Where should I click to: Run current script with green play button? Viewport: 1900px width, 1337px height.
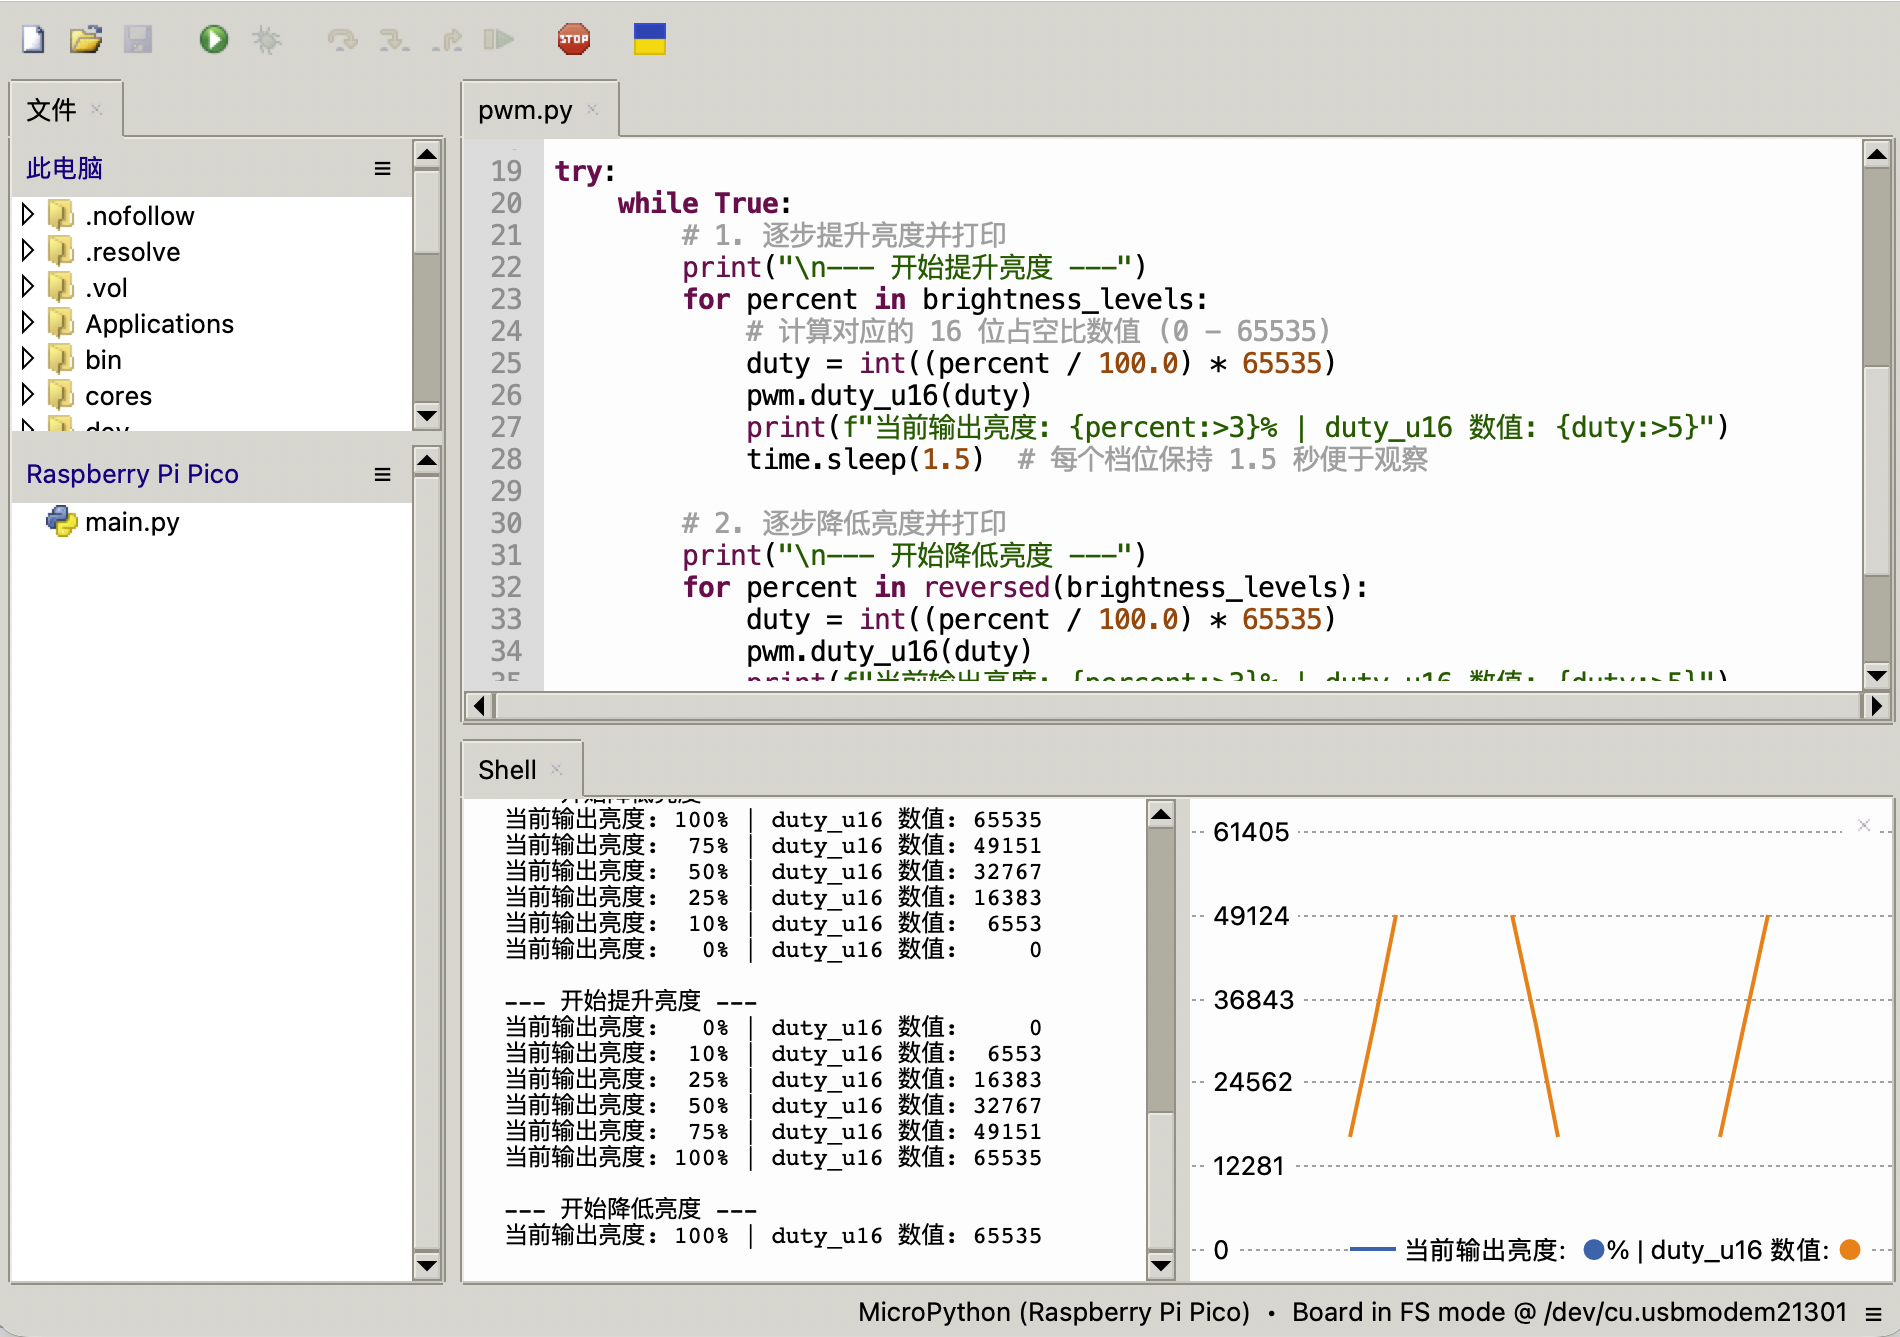pyautogui.click(x=213, y=40)
